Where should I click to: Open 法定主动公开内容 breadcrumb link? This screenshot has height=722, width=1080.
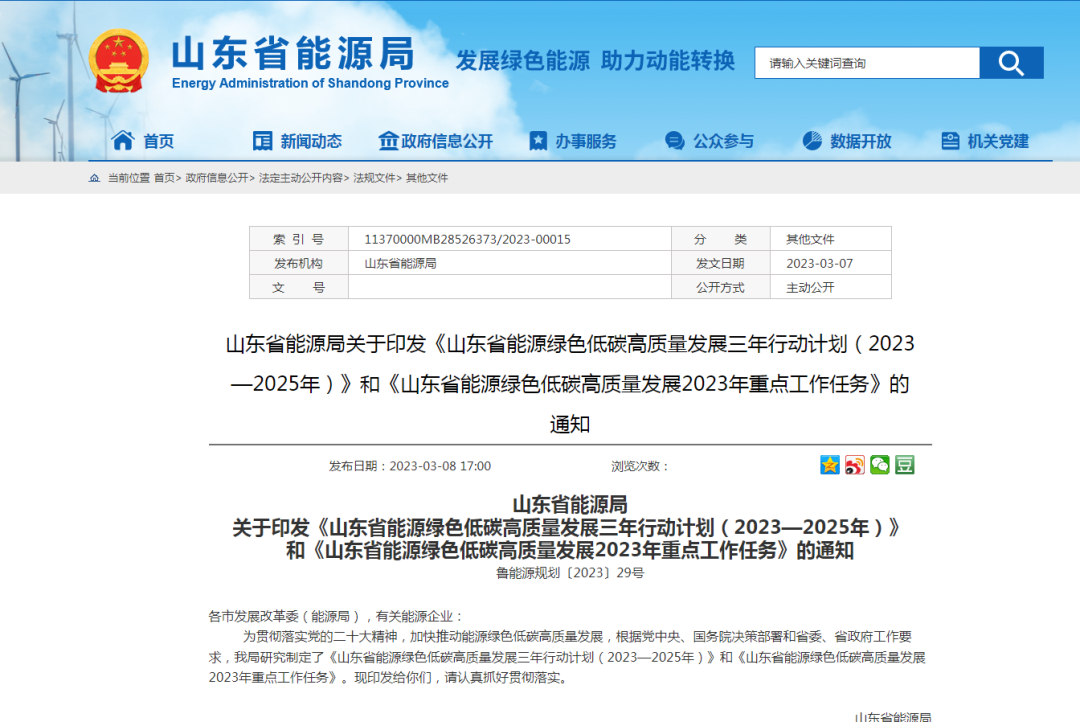[x=300, y=178]
